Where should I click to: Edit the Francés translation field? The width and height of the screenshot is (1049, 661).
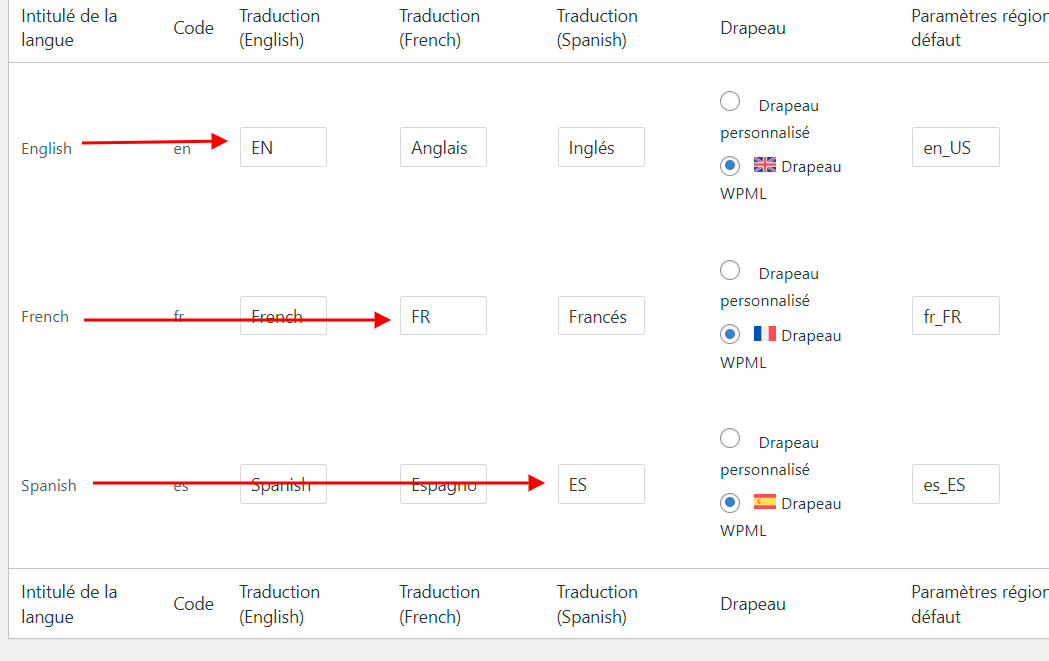[600, 316]
